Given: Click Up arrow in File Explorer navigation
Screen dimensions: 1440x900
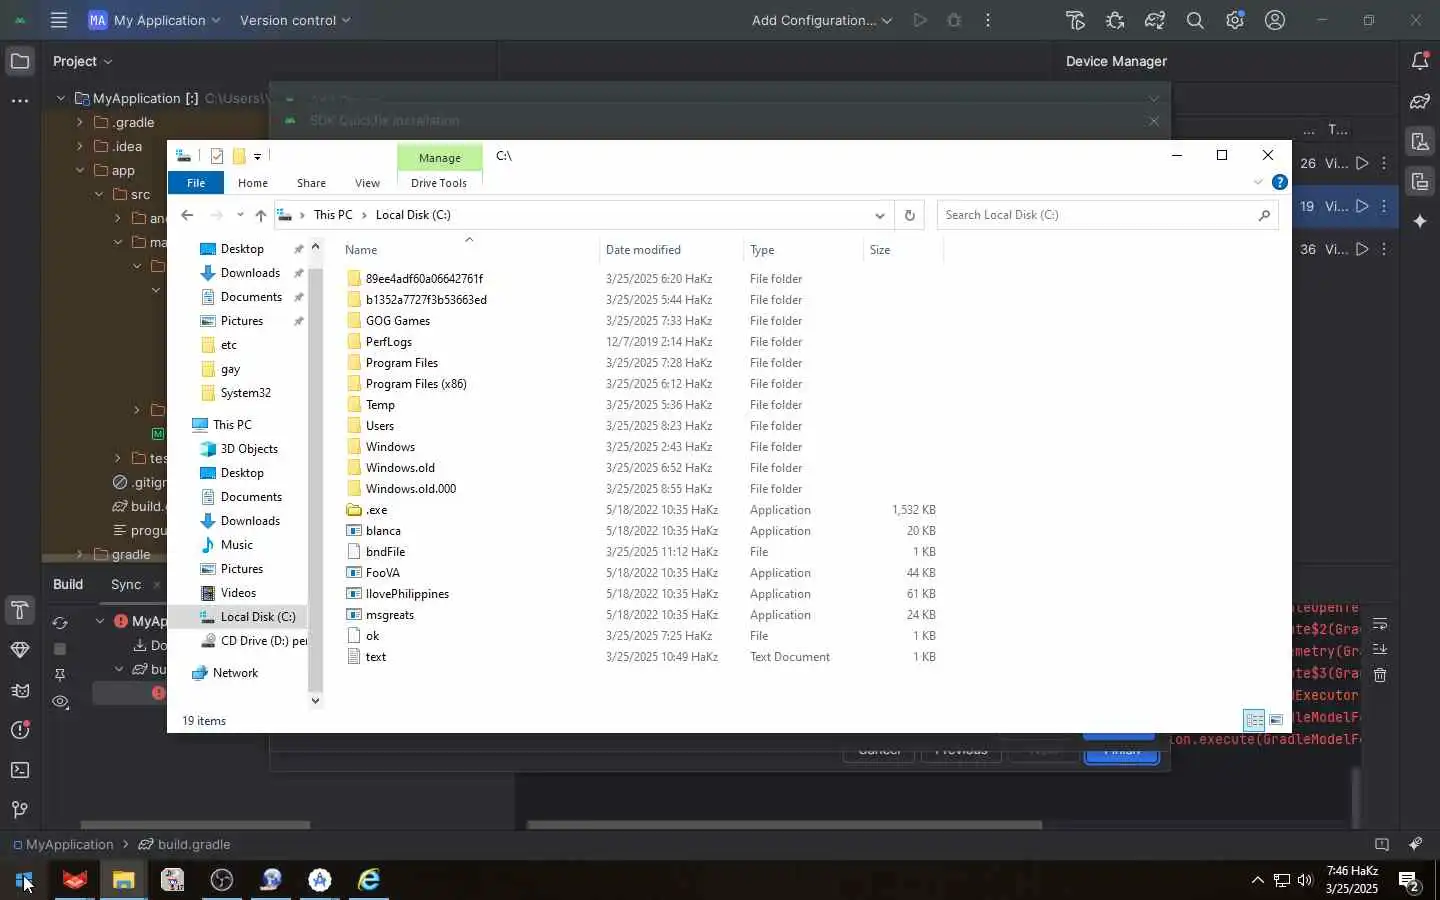Looking at the screenshot, I should pos(260,215).
